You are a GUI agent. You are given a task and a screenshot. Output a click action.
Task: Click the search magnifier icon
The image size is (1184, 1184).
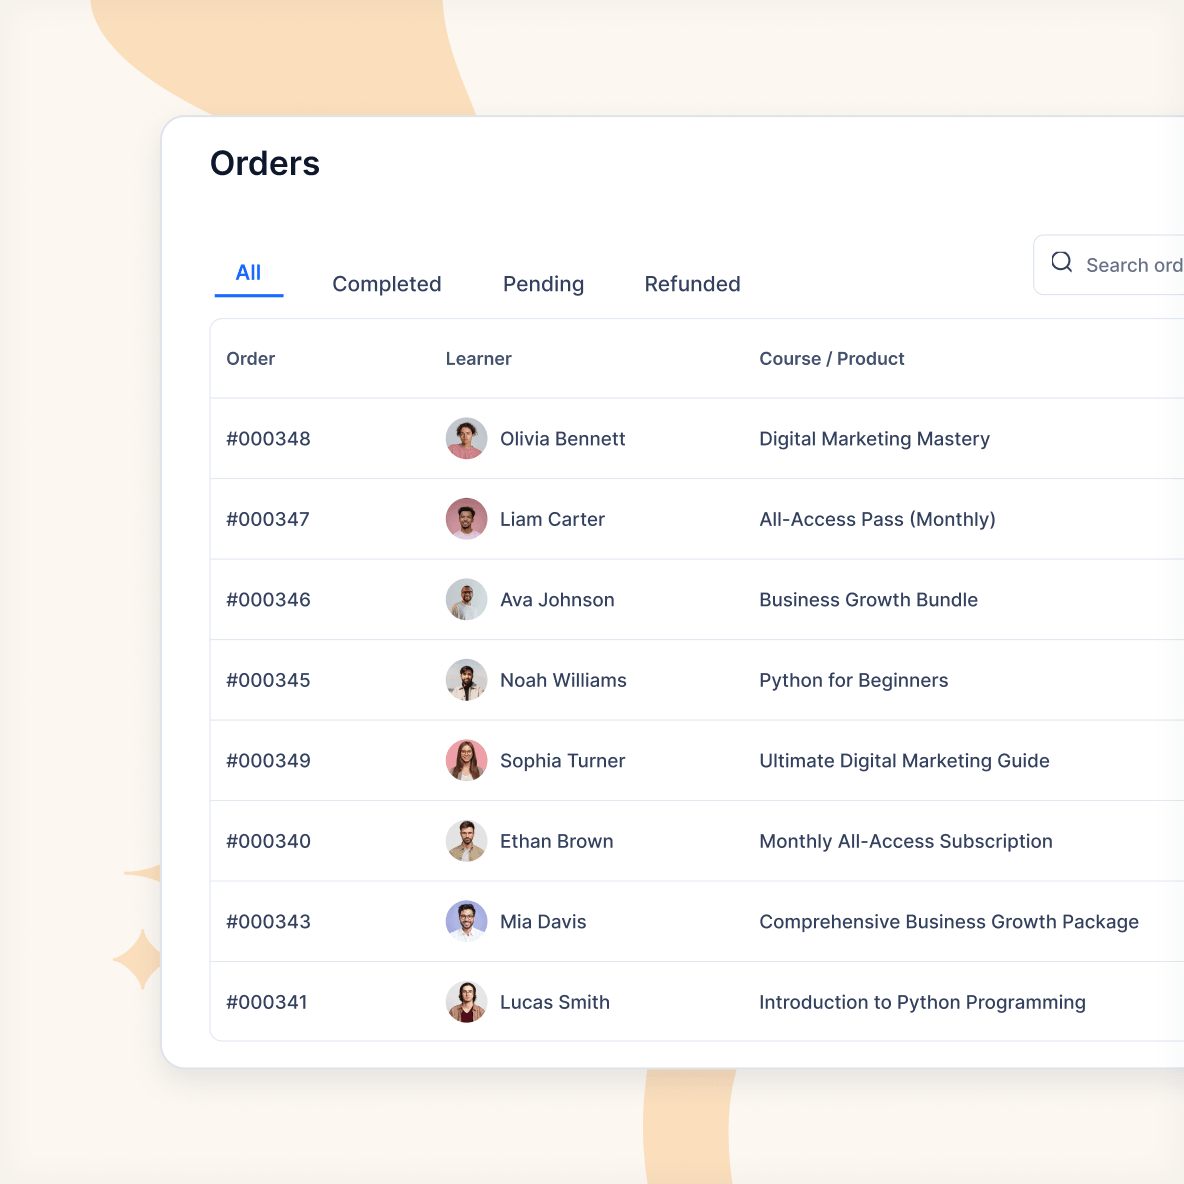coord(1062,262)
